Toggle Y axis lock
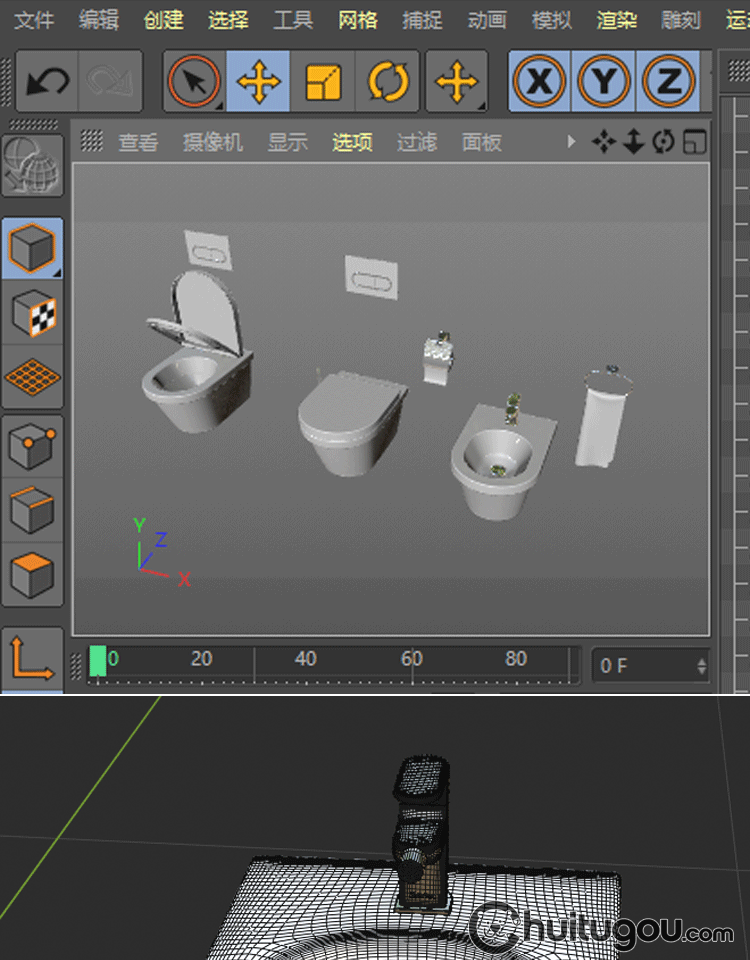Image resolution: width=750 pixels, height=960 pixels. click(604, 82)
